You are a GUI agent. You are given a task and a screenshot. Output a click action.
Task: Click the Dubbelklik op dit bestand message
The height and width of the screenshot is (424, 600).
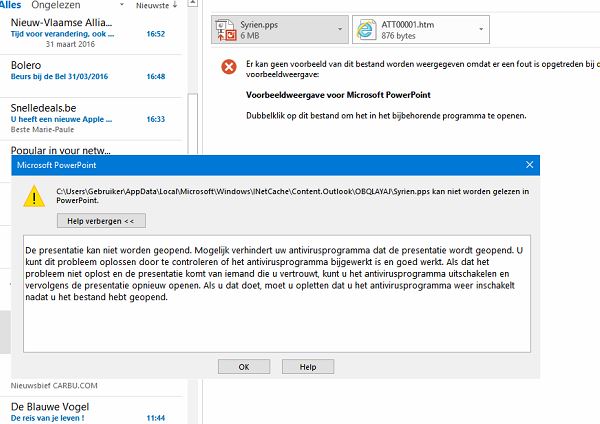[386, 116]
